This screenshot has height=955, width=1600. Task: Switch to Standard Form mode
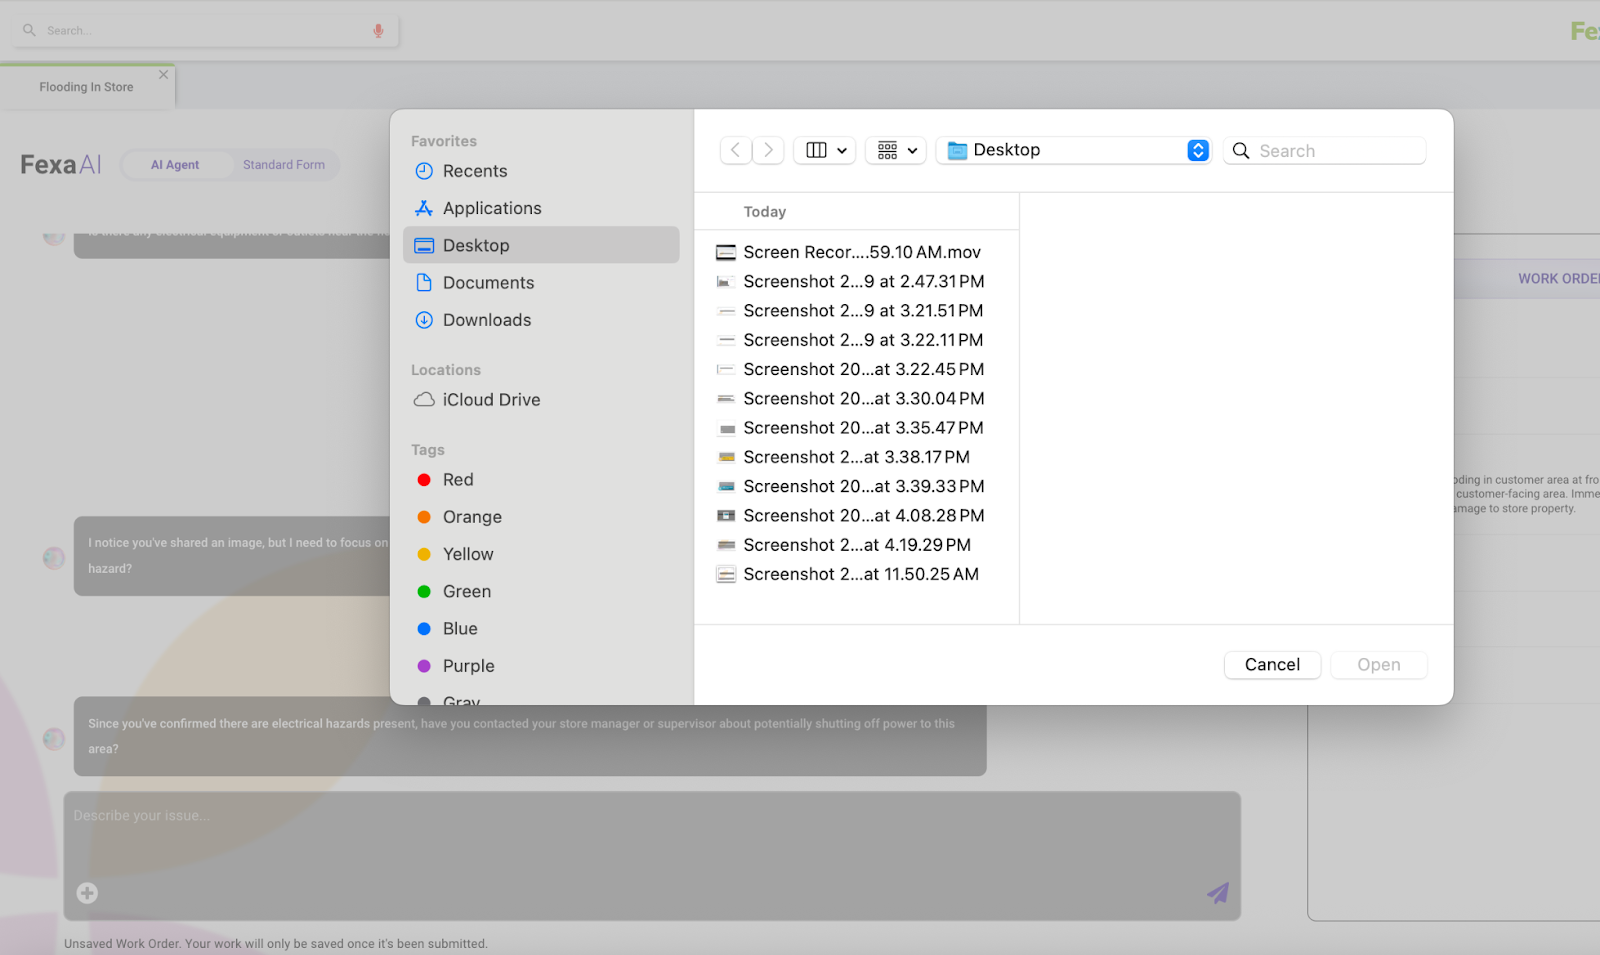coord(283,165)
